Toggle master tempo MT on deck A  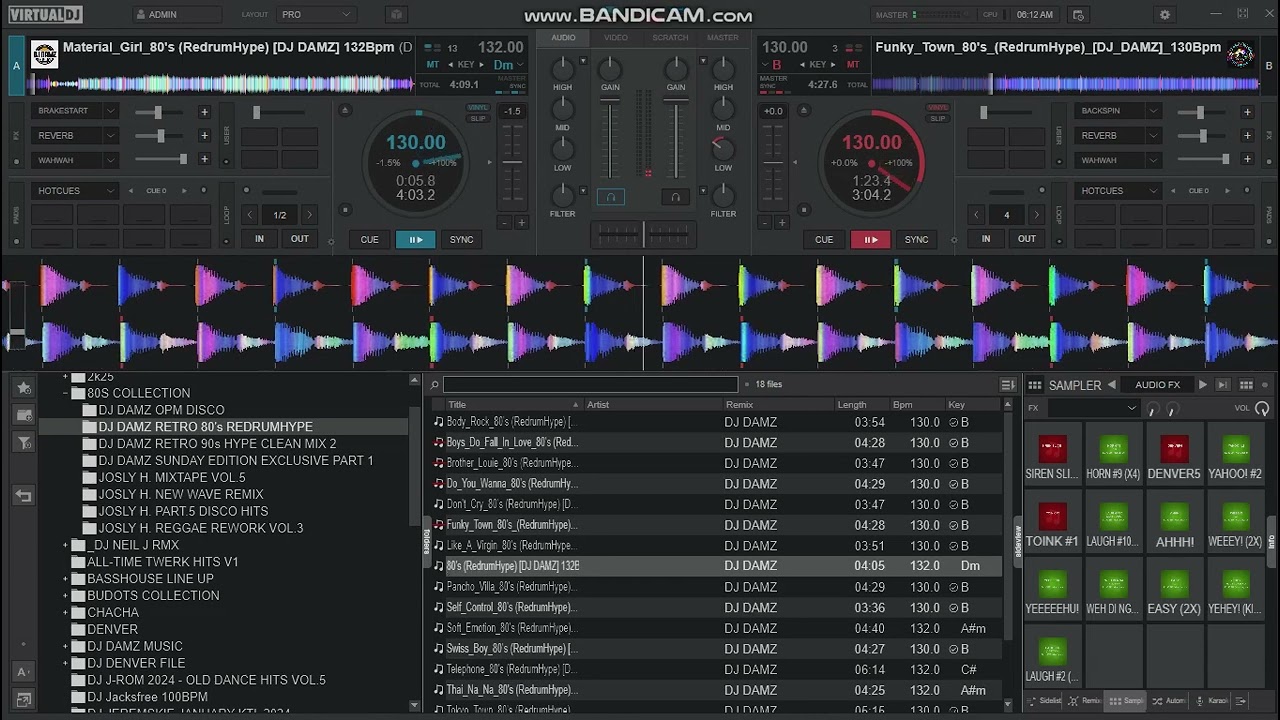pos(433,64)
